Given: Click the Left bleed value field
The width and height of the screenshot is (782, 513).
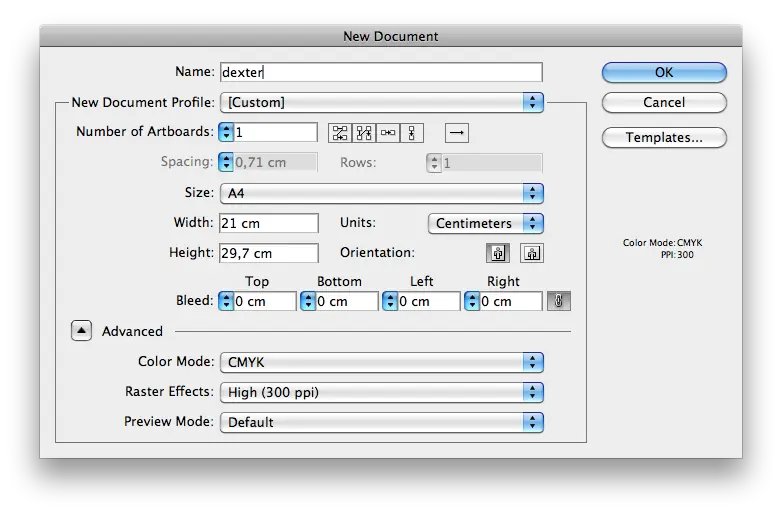Looking at the screenshot, I should [x=429, y=302].
